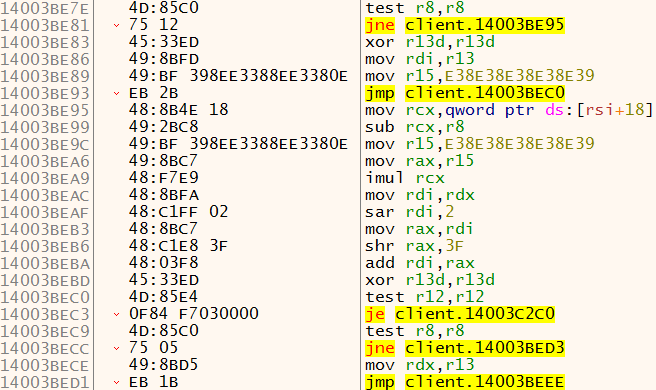Select the imul rcx instruction
656x390 pixels.
(405, 178)
